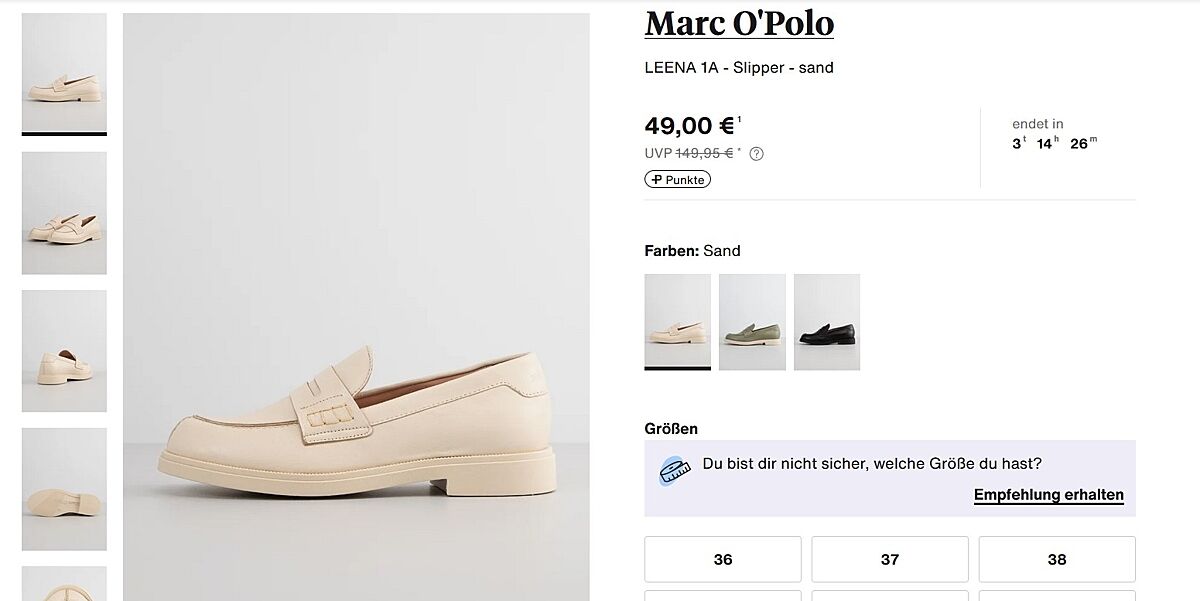The width and height of the screenshot is (1200, 601).
Task: Click the Punkte badge
Action: click(677, 180)
